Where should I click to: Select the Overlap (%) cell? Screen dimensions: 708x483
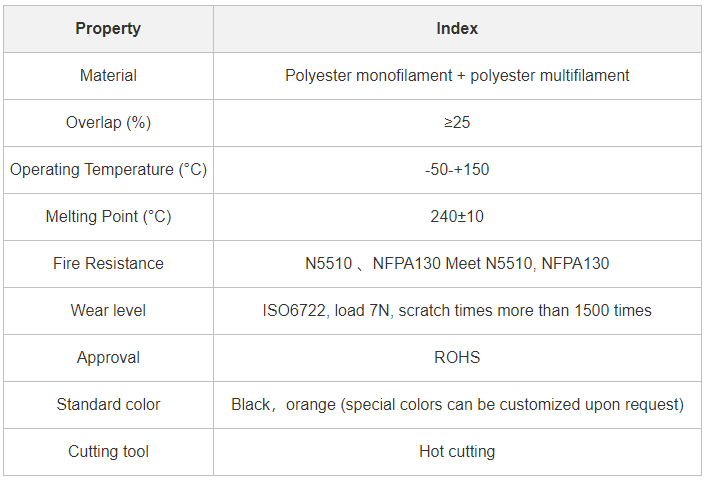point(108,123)
